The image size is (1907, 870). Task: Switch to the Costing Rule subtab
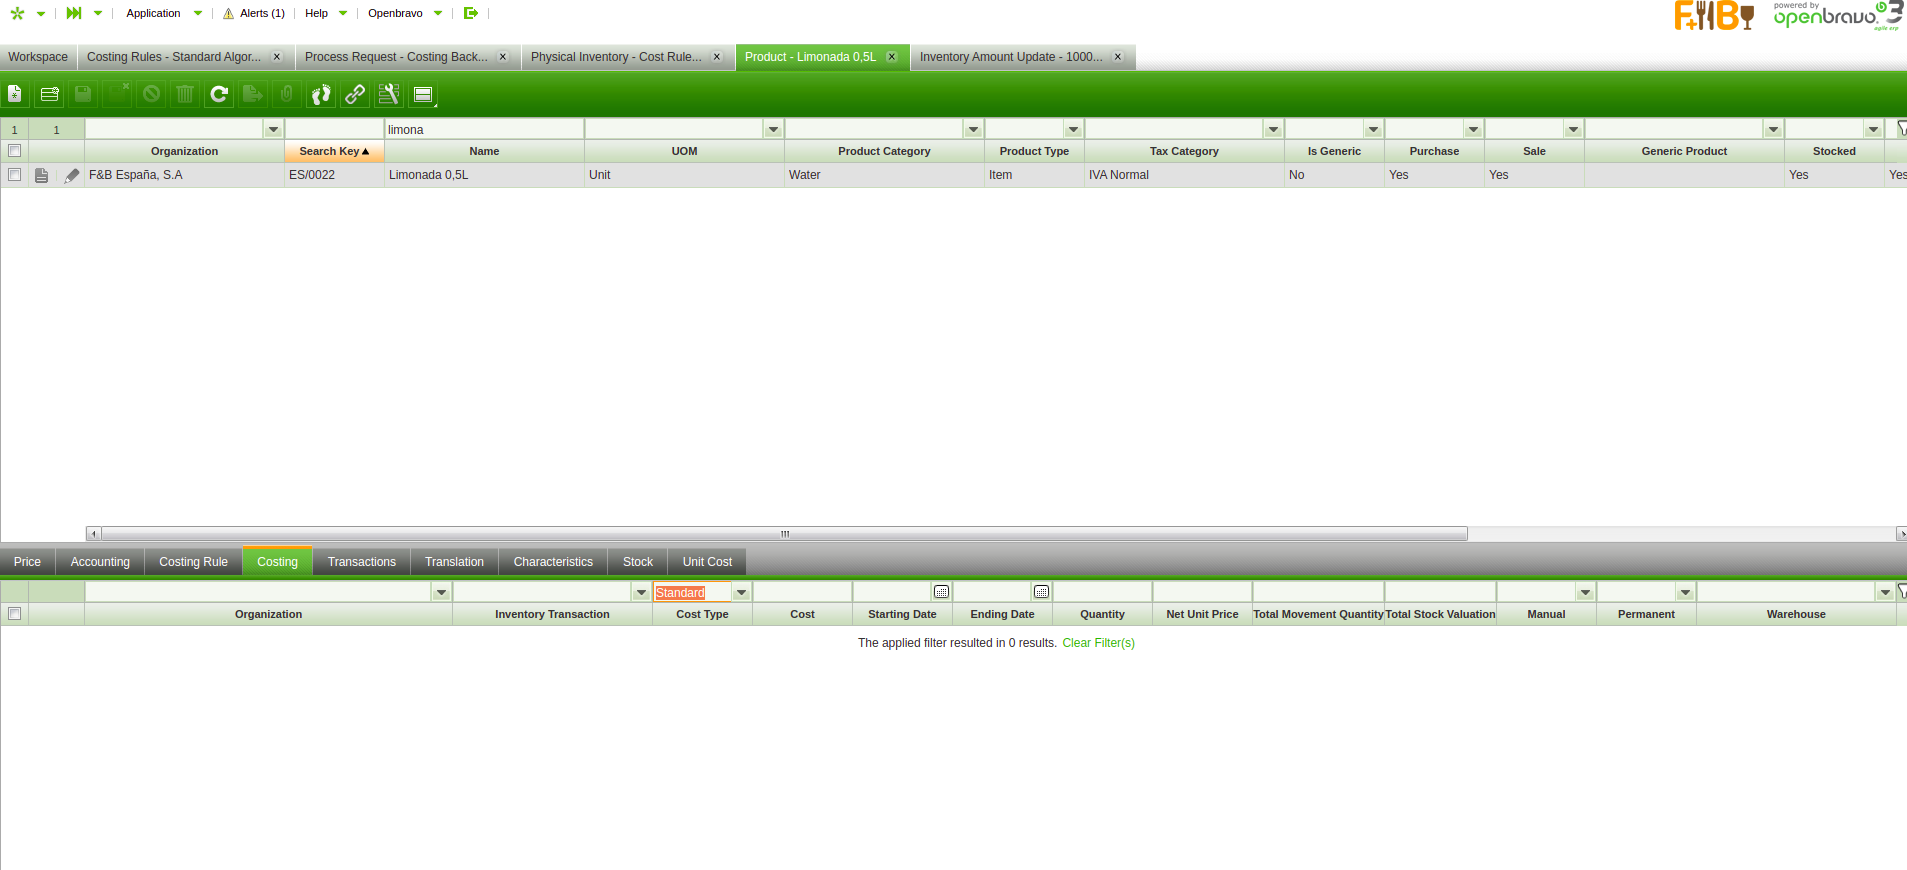(x=193, y=562)
